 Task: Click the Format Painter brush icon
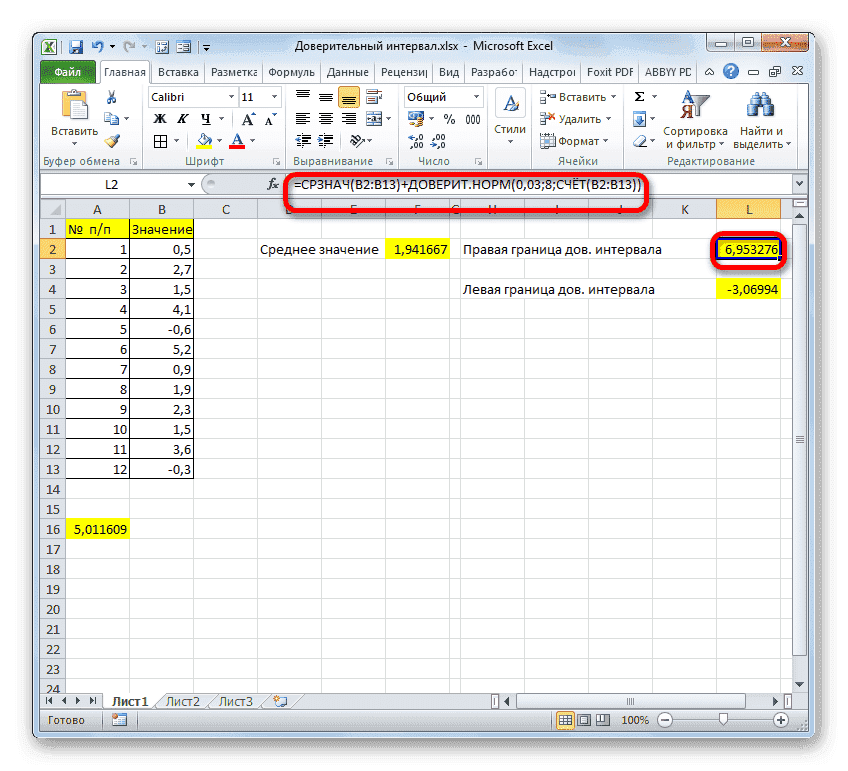click(113, 143)
